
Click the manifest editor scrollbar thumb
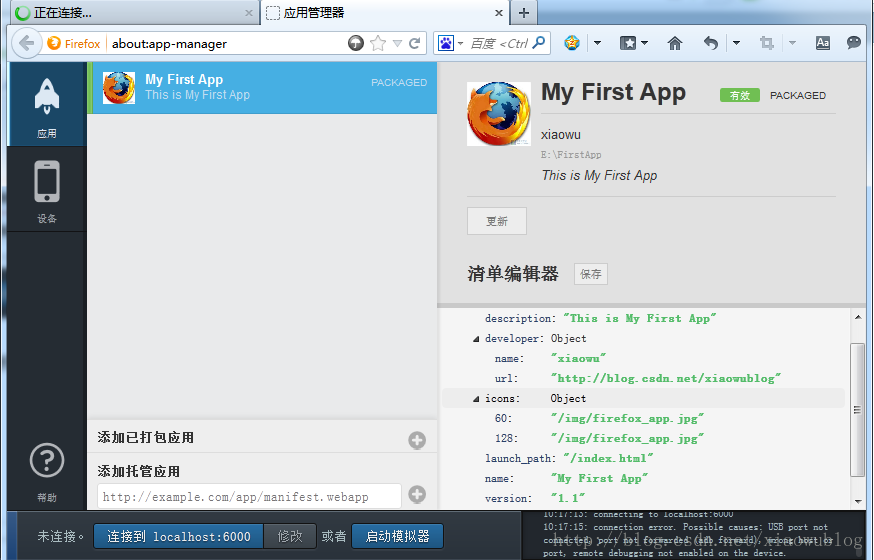pos(857,410)
